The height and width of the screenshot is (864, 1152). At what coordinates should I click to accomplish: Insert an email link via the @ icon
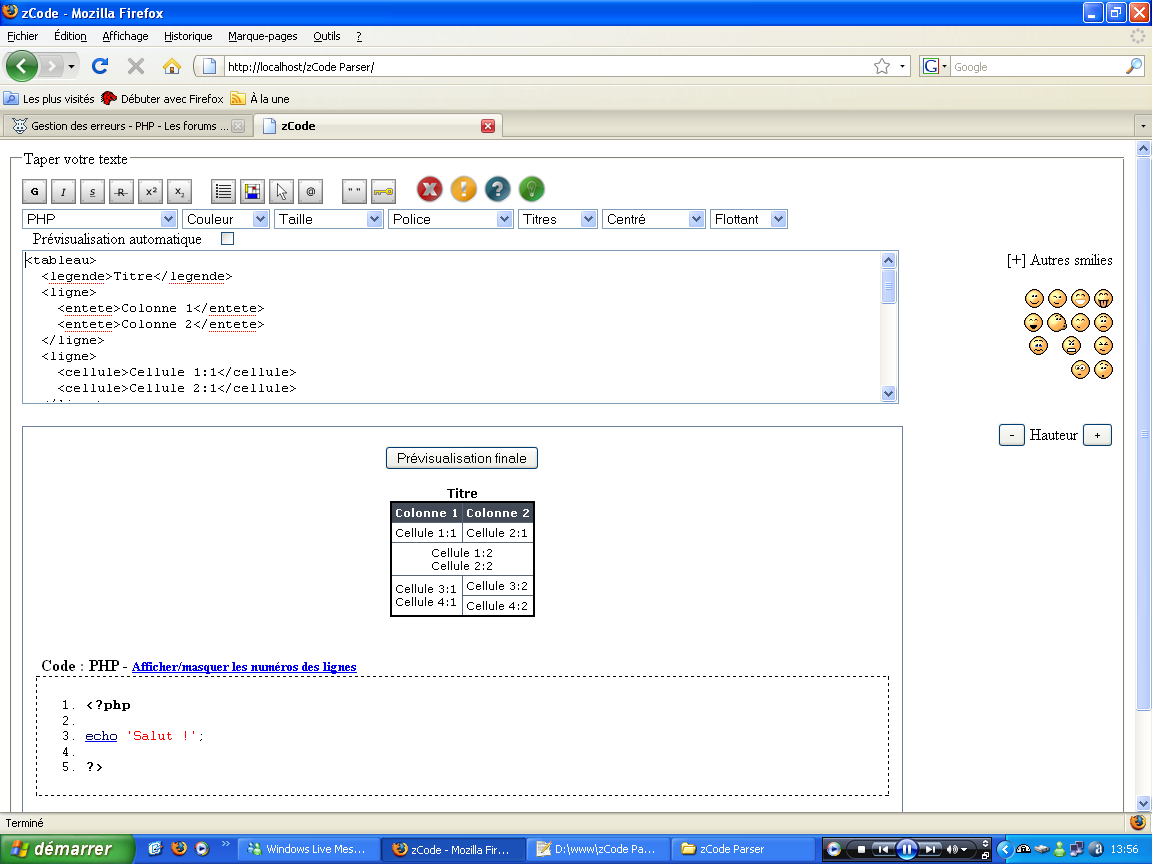[310, 190]
